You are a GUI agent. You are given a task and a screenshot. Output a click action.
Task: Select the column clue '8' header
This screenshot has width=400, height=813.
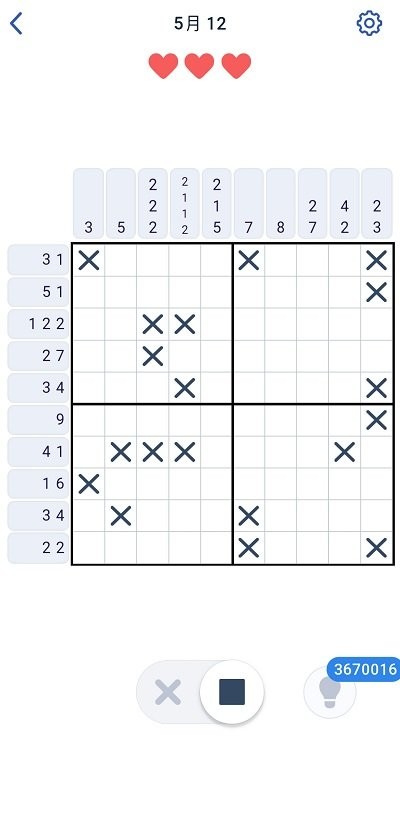coord(281,203)
